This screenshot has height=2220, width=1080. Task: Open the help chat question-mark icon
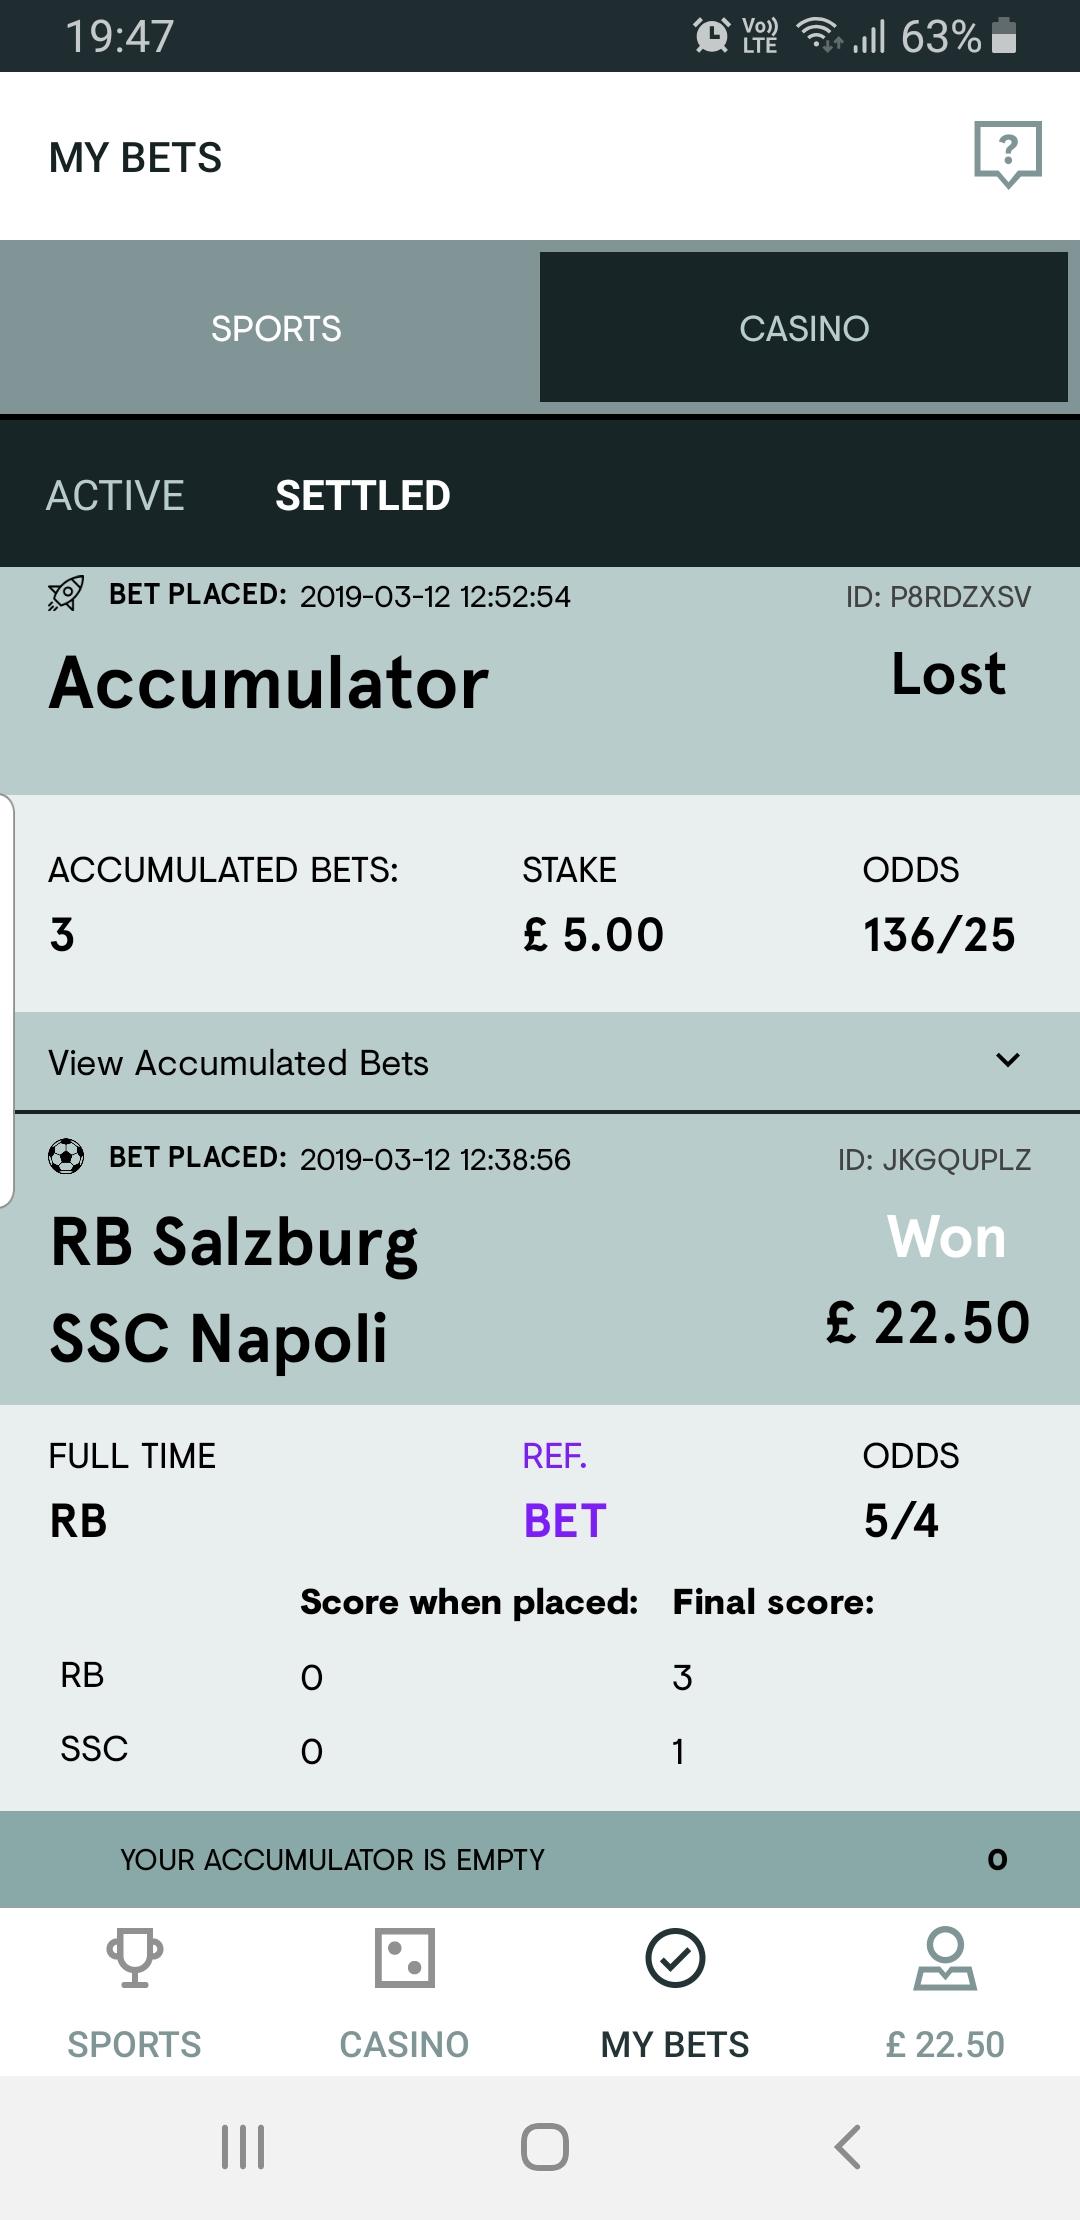click(x=1008, y=154)
